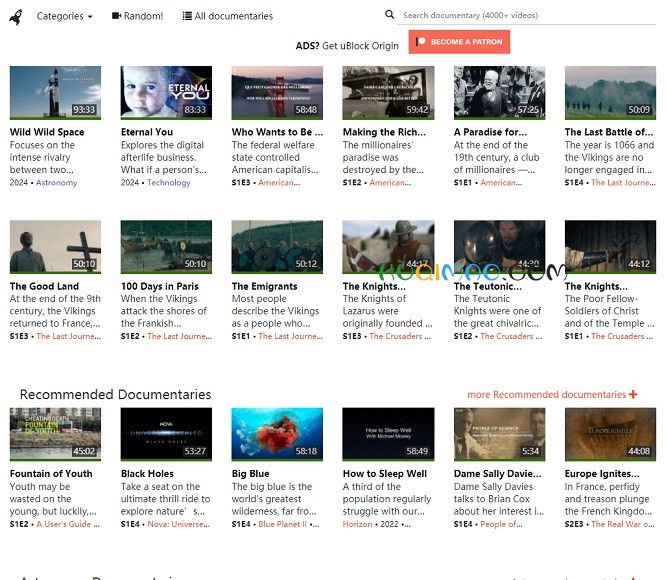Open the Dame Sally Davies thumbnail
The width and height of the screenshot is (666, 580).
coord(499,434)
